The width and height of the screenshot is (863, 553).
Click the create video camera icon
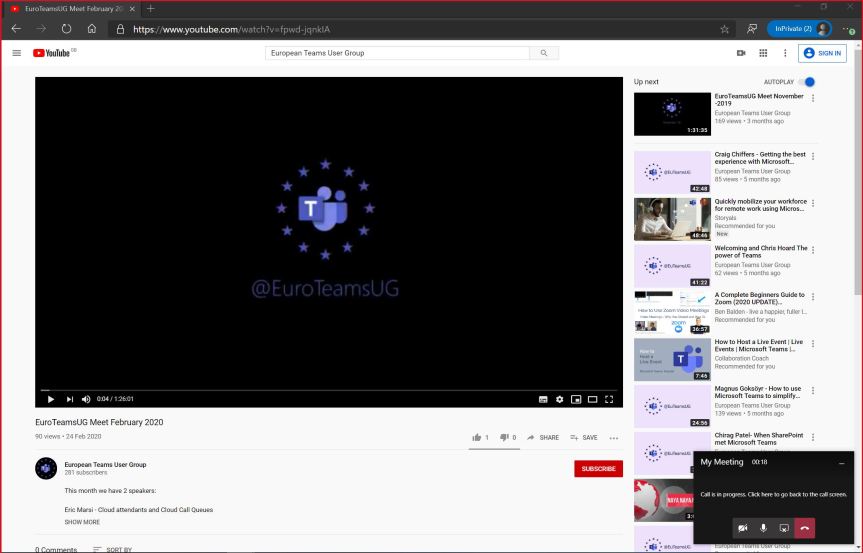[741, 53]
